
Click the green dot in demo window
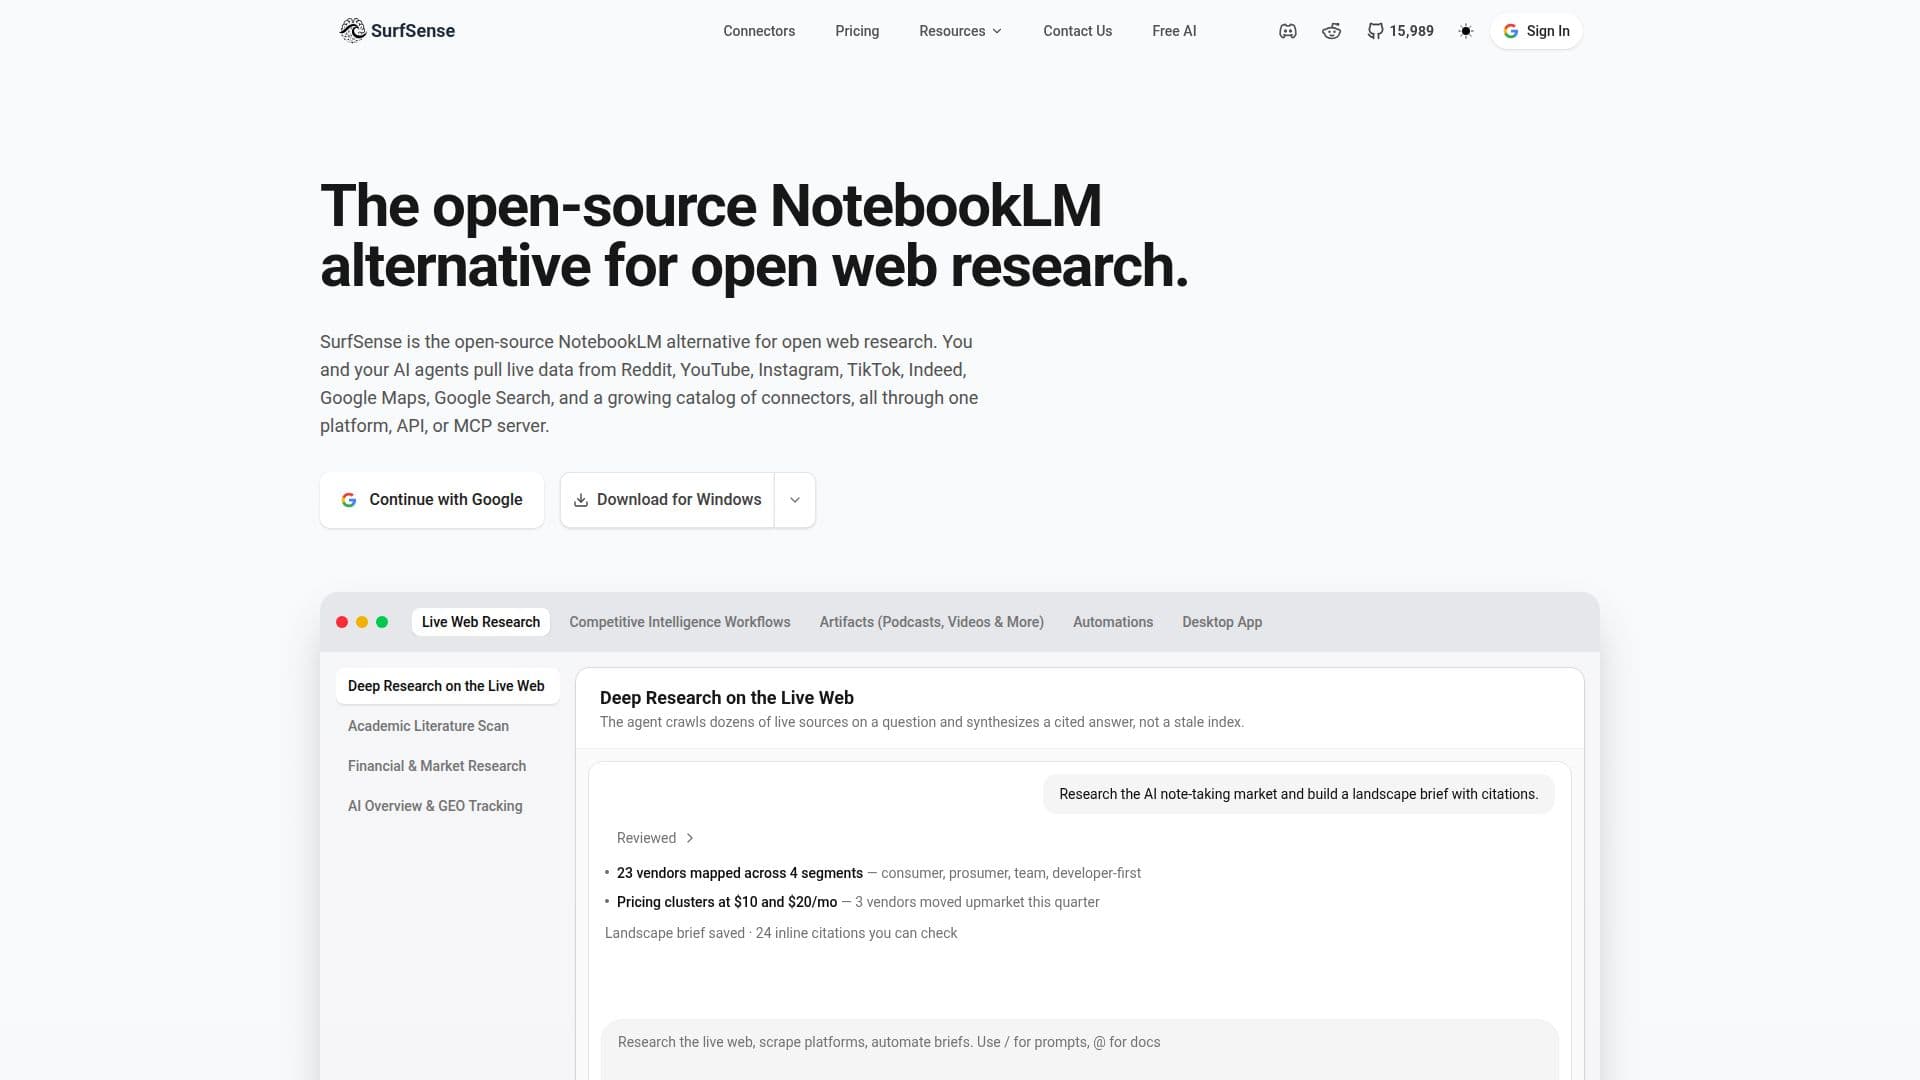coord(382,622)
